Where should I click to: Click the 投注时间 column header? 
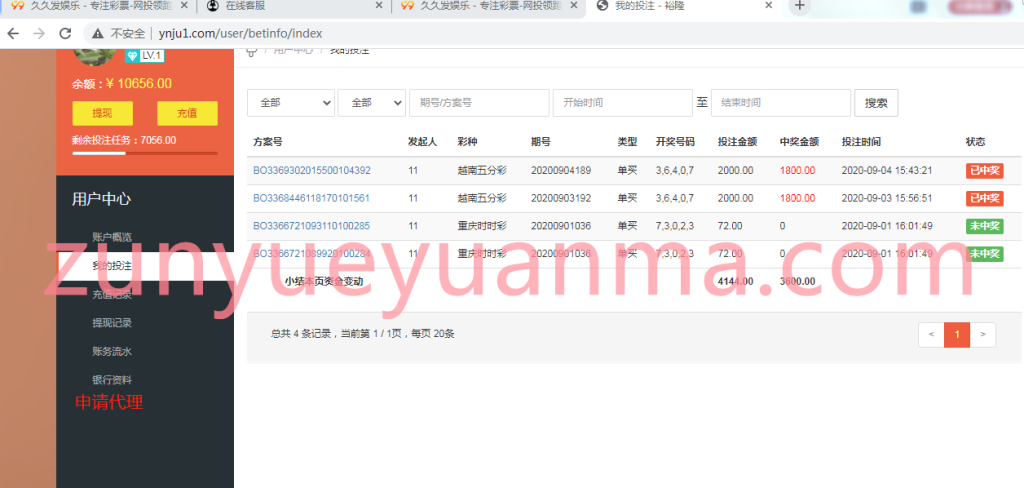click(861, 142)
